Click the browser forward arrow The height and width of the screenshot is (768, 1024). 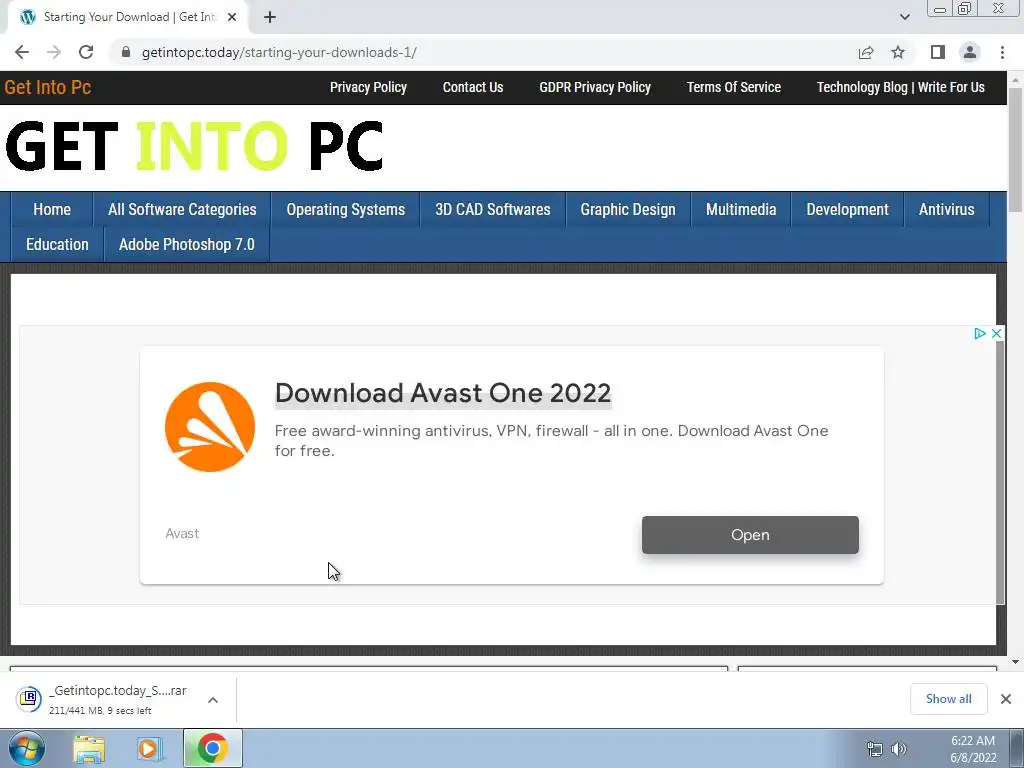click(54, 52)
